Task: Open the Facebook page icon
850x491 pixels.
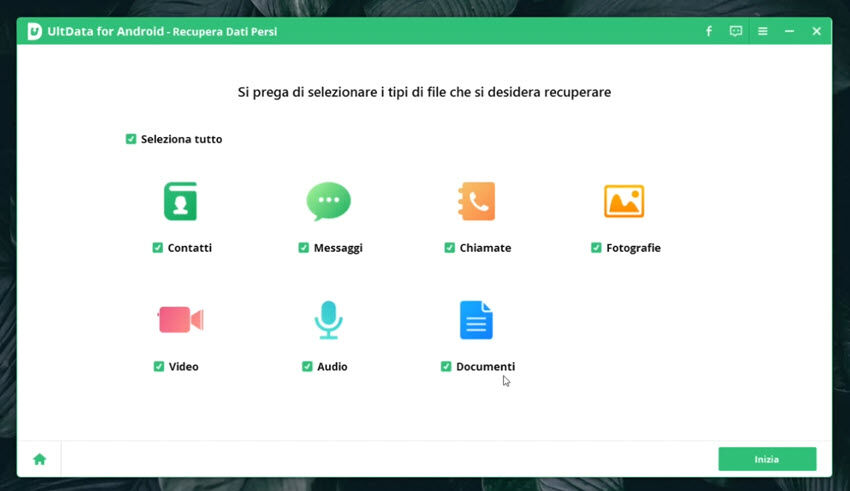Action: (x=709, y=32)
